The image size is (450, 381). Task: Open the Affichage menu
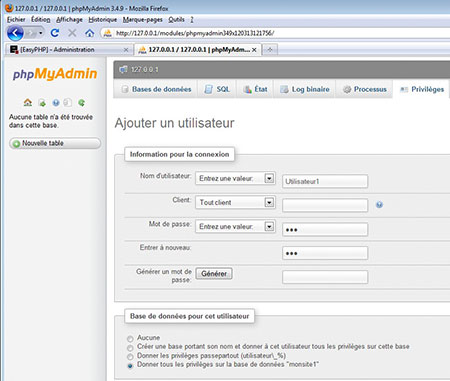(x=69, y=20)
